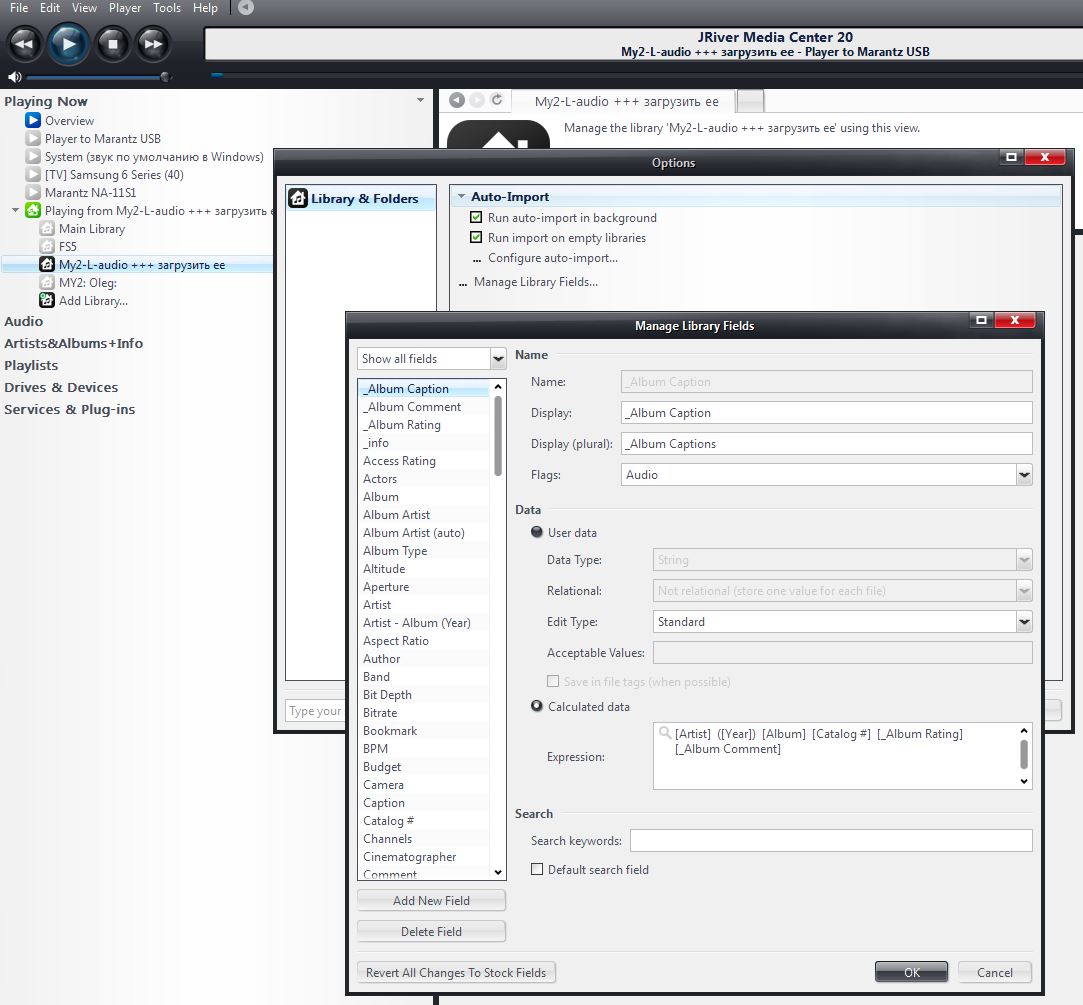Click Revert All Changes To Stock Fields

click(456, 973)
